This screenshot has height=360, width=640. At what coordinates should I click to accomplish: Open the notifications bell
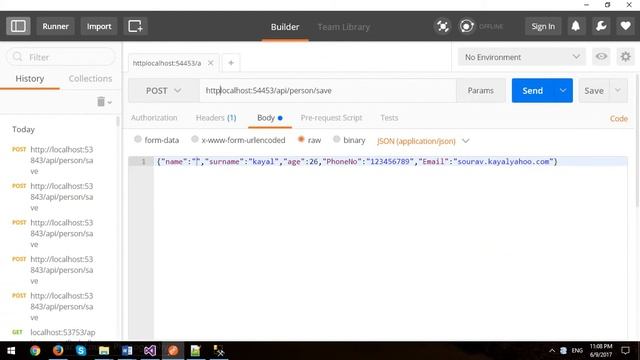tap(576, 27)
